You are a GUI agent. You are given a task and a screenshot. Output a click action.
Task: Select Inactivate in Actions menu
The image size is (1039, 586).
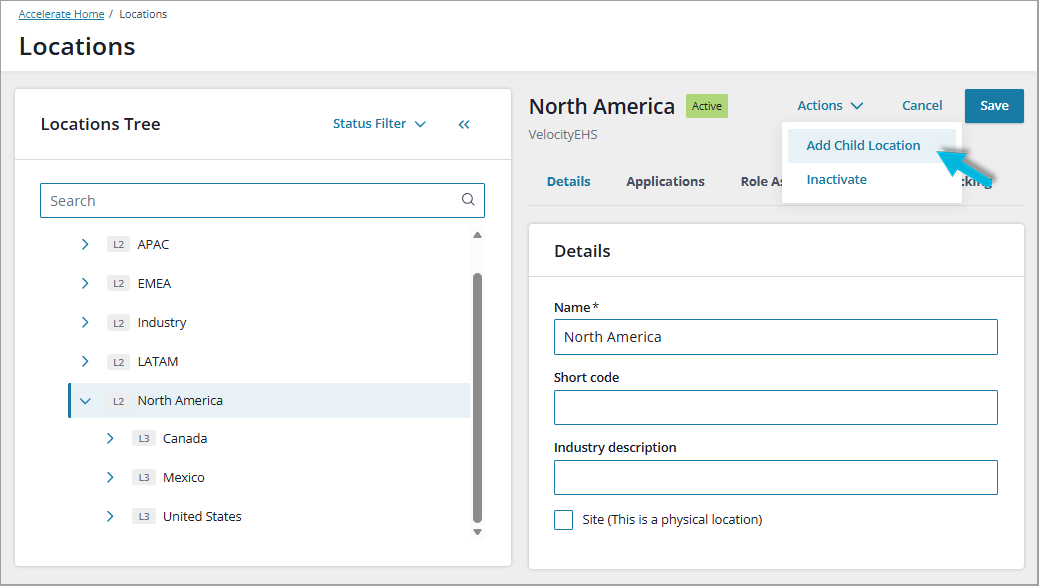coord(836,180)
